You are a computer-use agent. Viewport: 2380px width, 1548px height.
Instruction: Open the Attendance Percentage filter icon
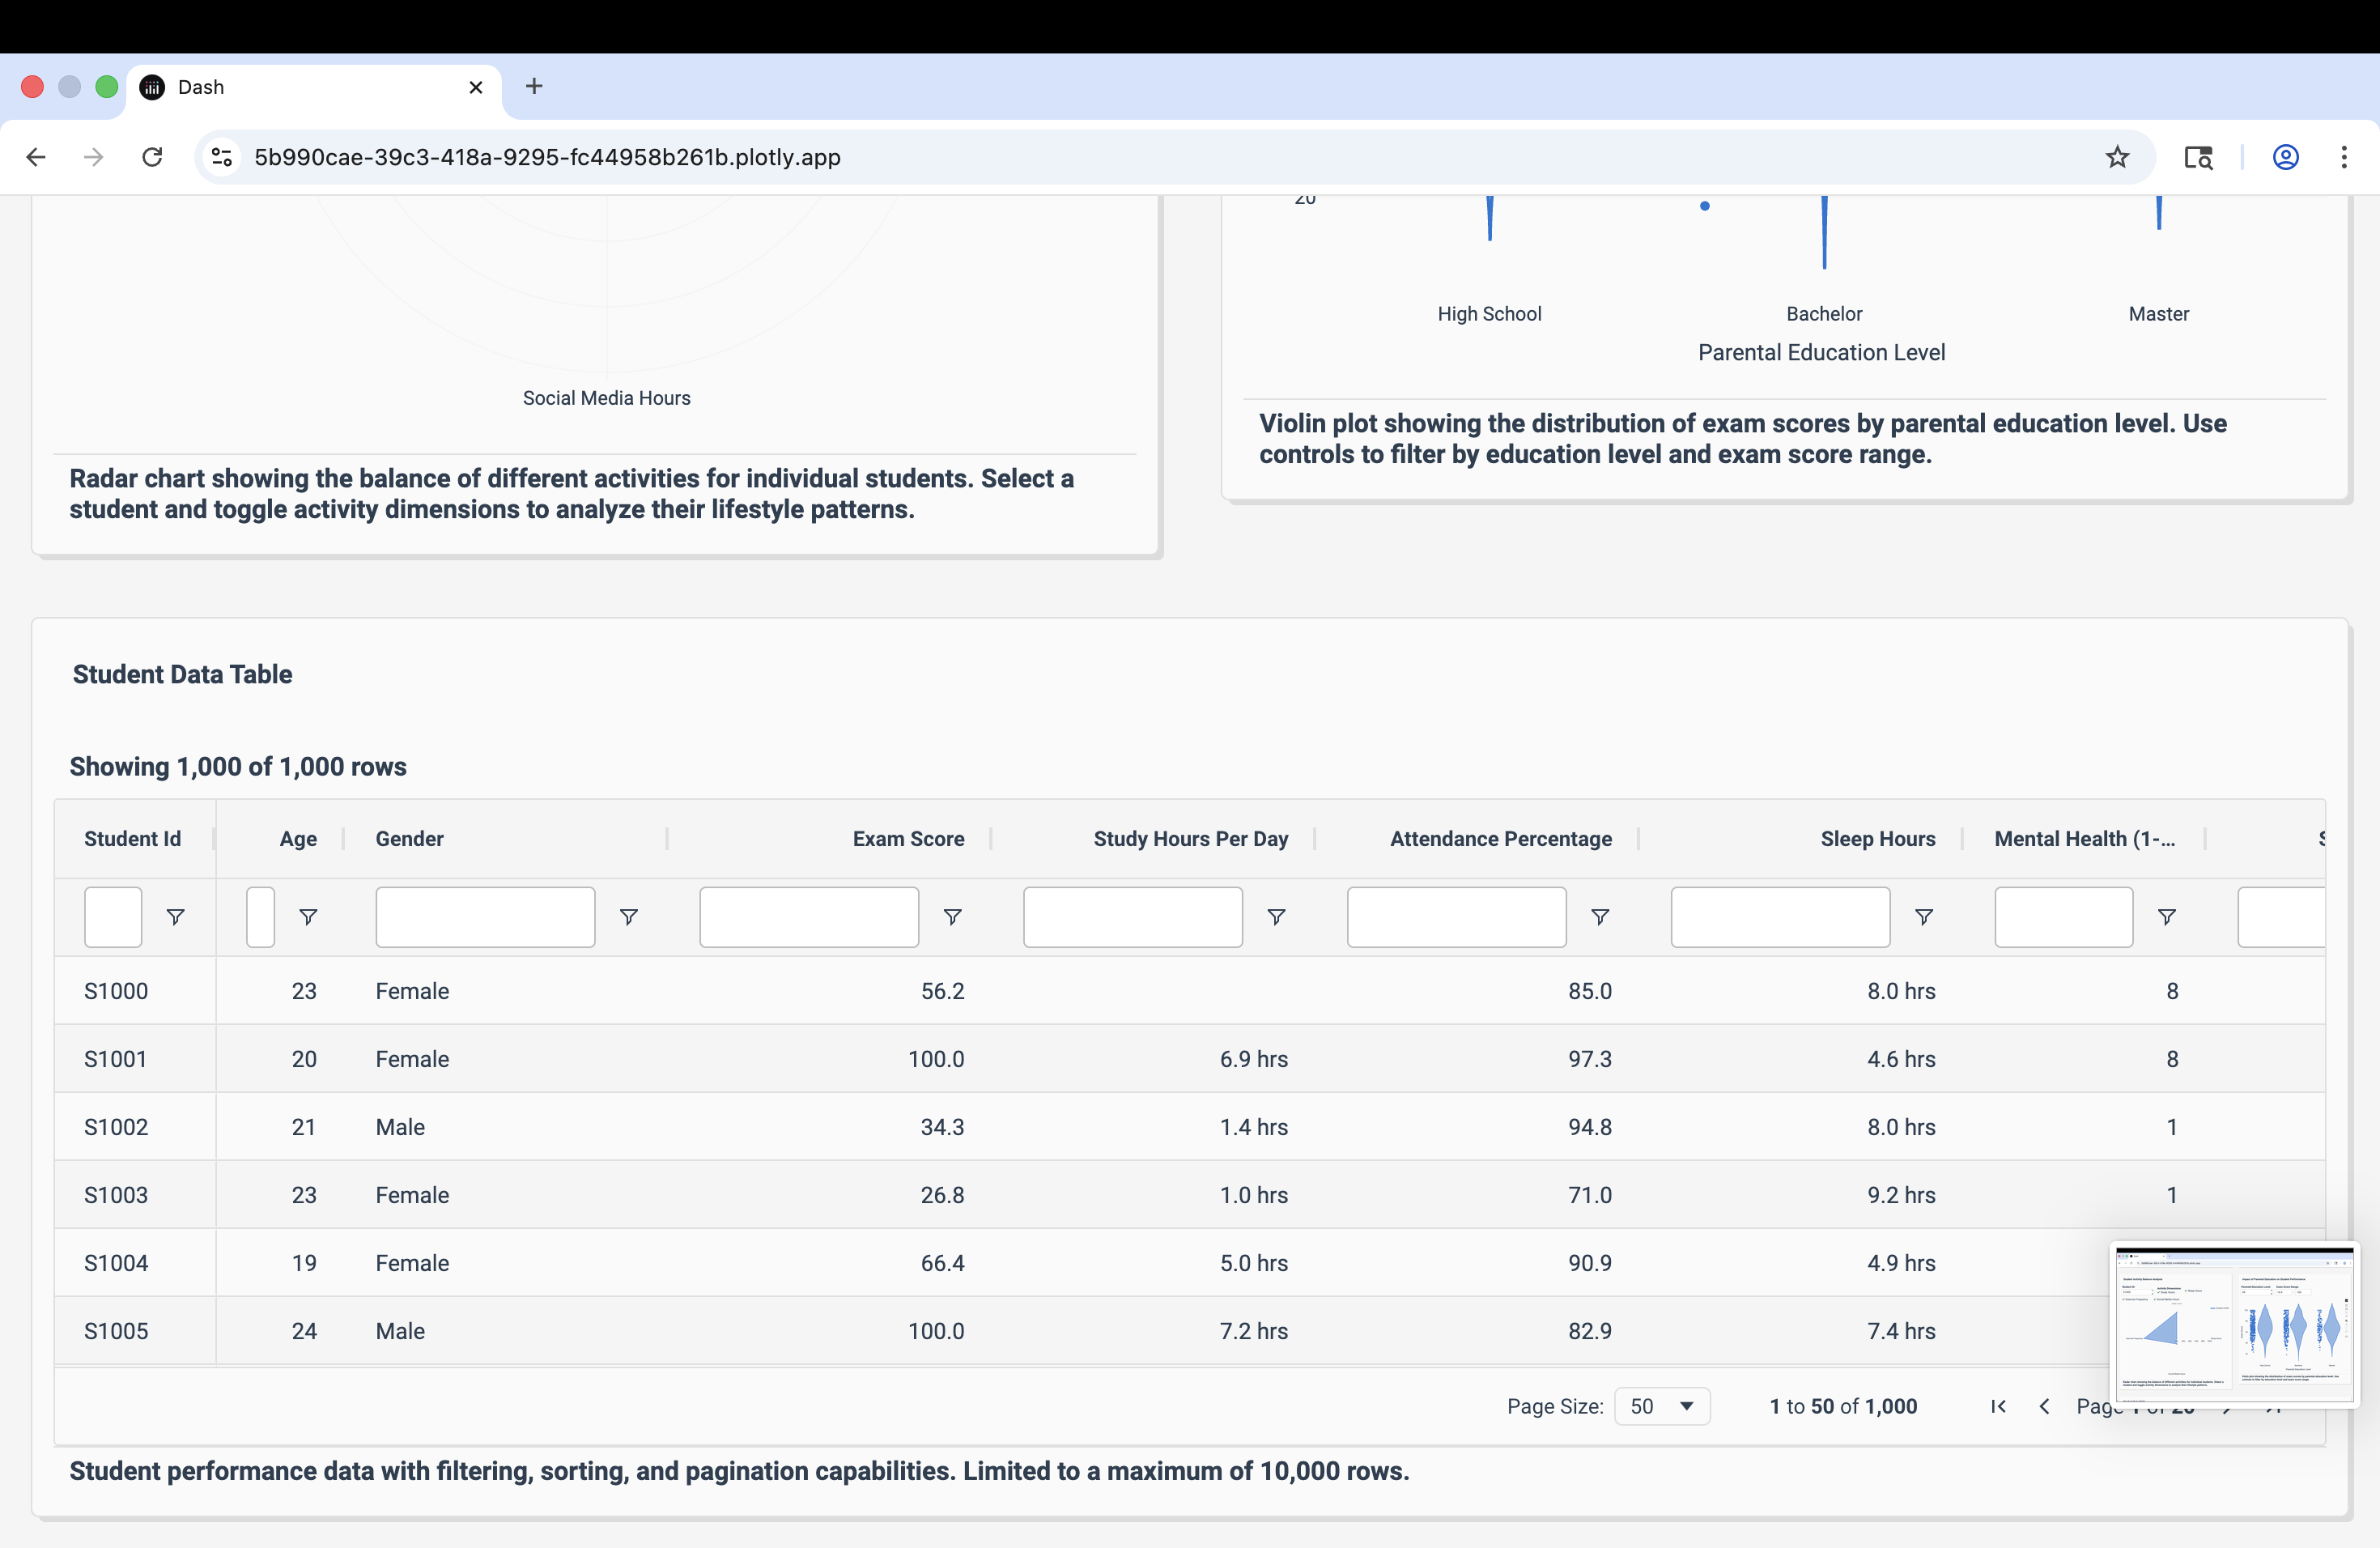[1600, 917]
